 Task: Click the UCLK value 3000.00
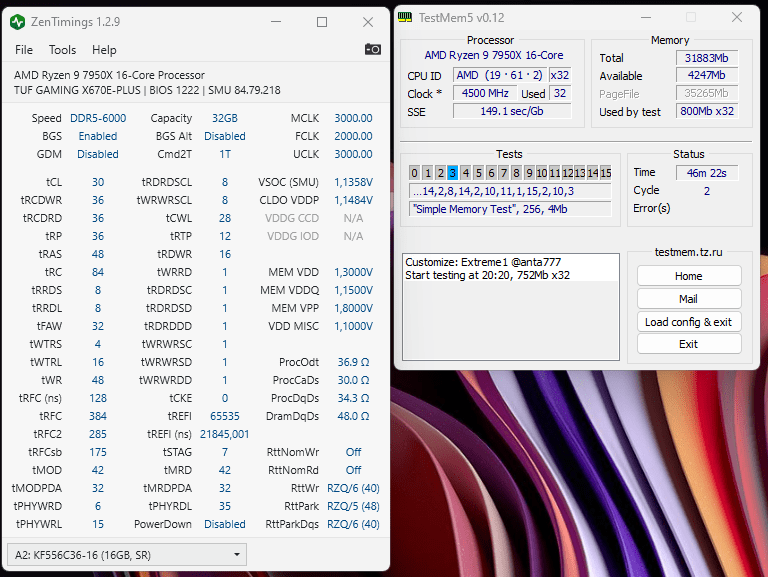[x=353, y=154]
